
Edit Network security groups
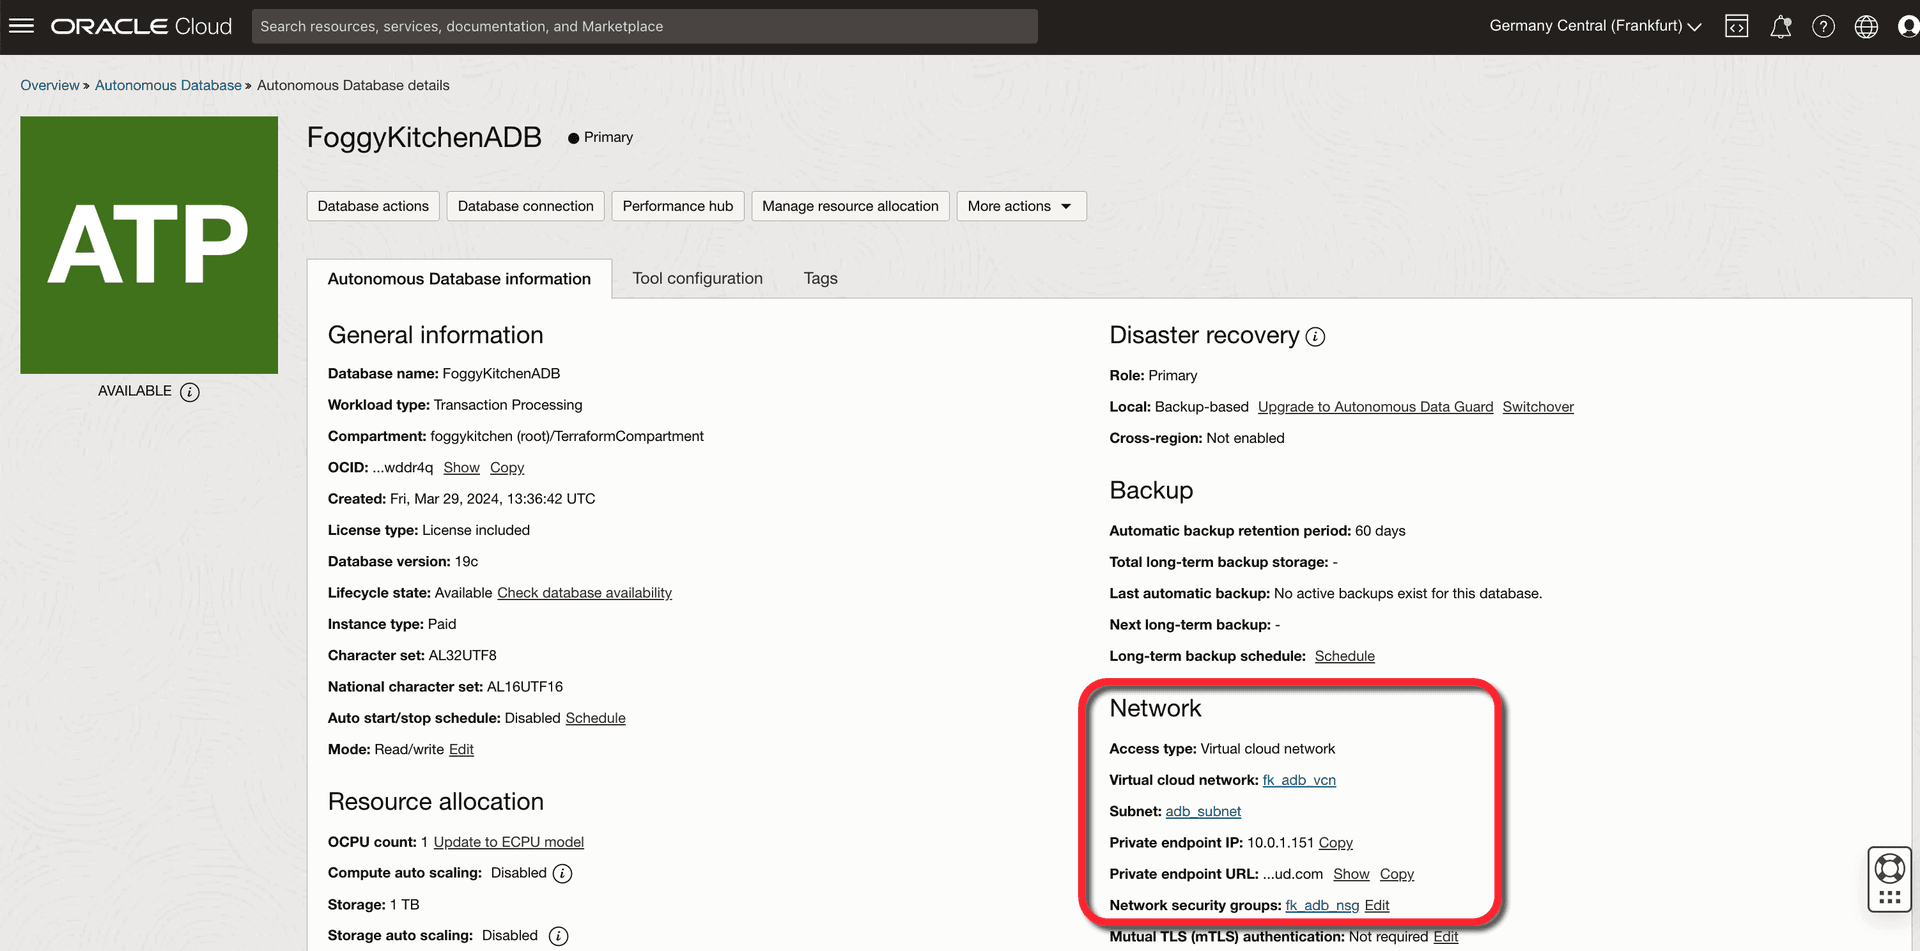click(x=1377, y=905)
